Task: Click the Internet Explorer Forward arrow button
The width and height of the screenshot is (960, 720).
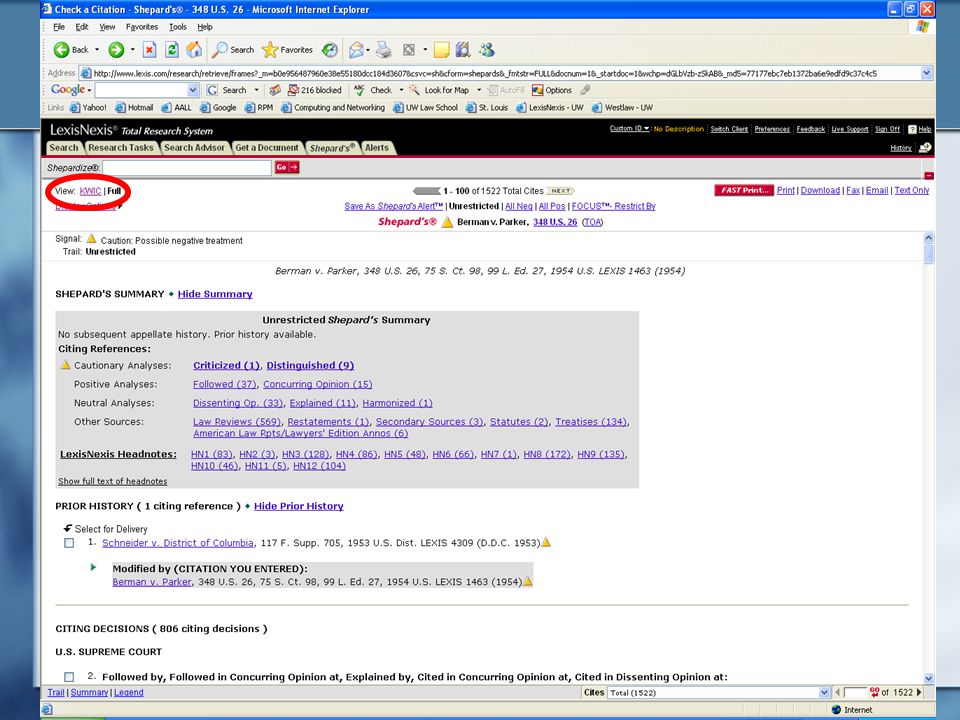Action: click(116, 50)
